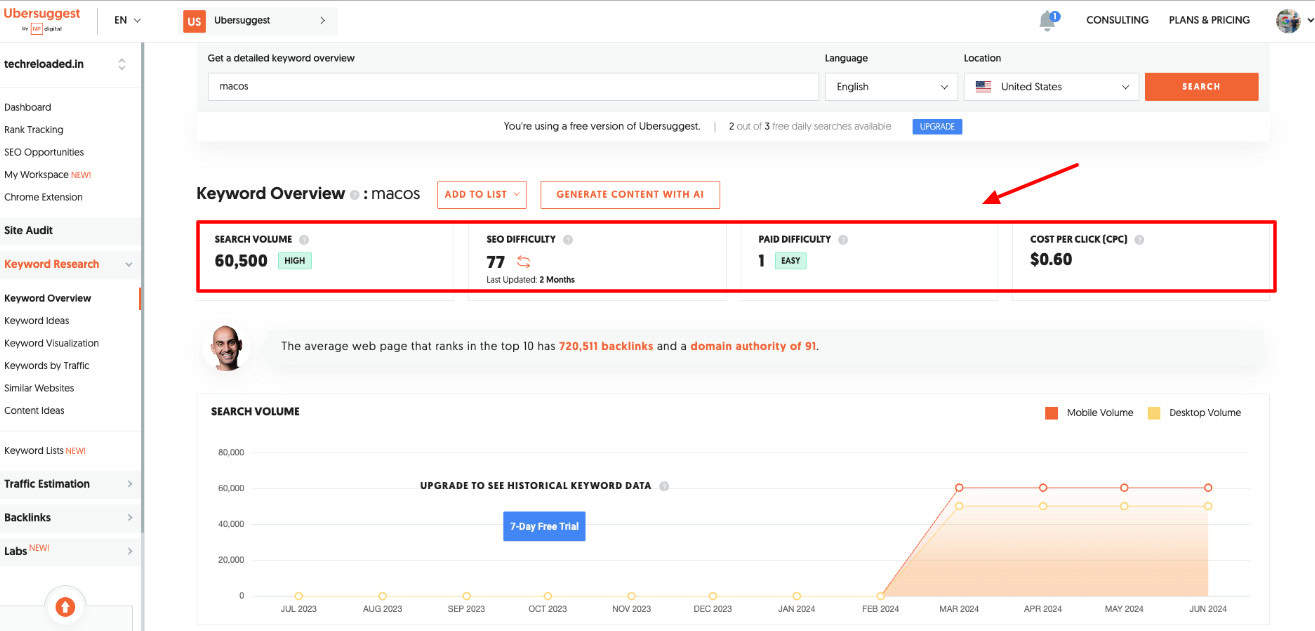The height and width of the screenshot is (631, 1315).
Task: Click the June 2024 mobile volume data point
Action: [x=1208, y=488]
